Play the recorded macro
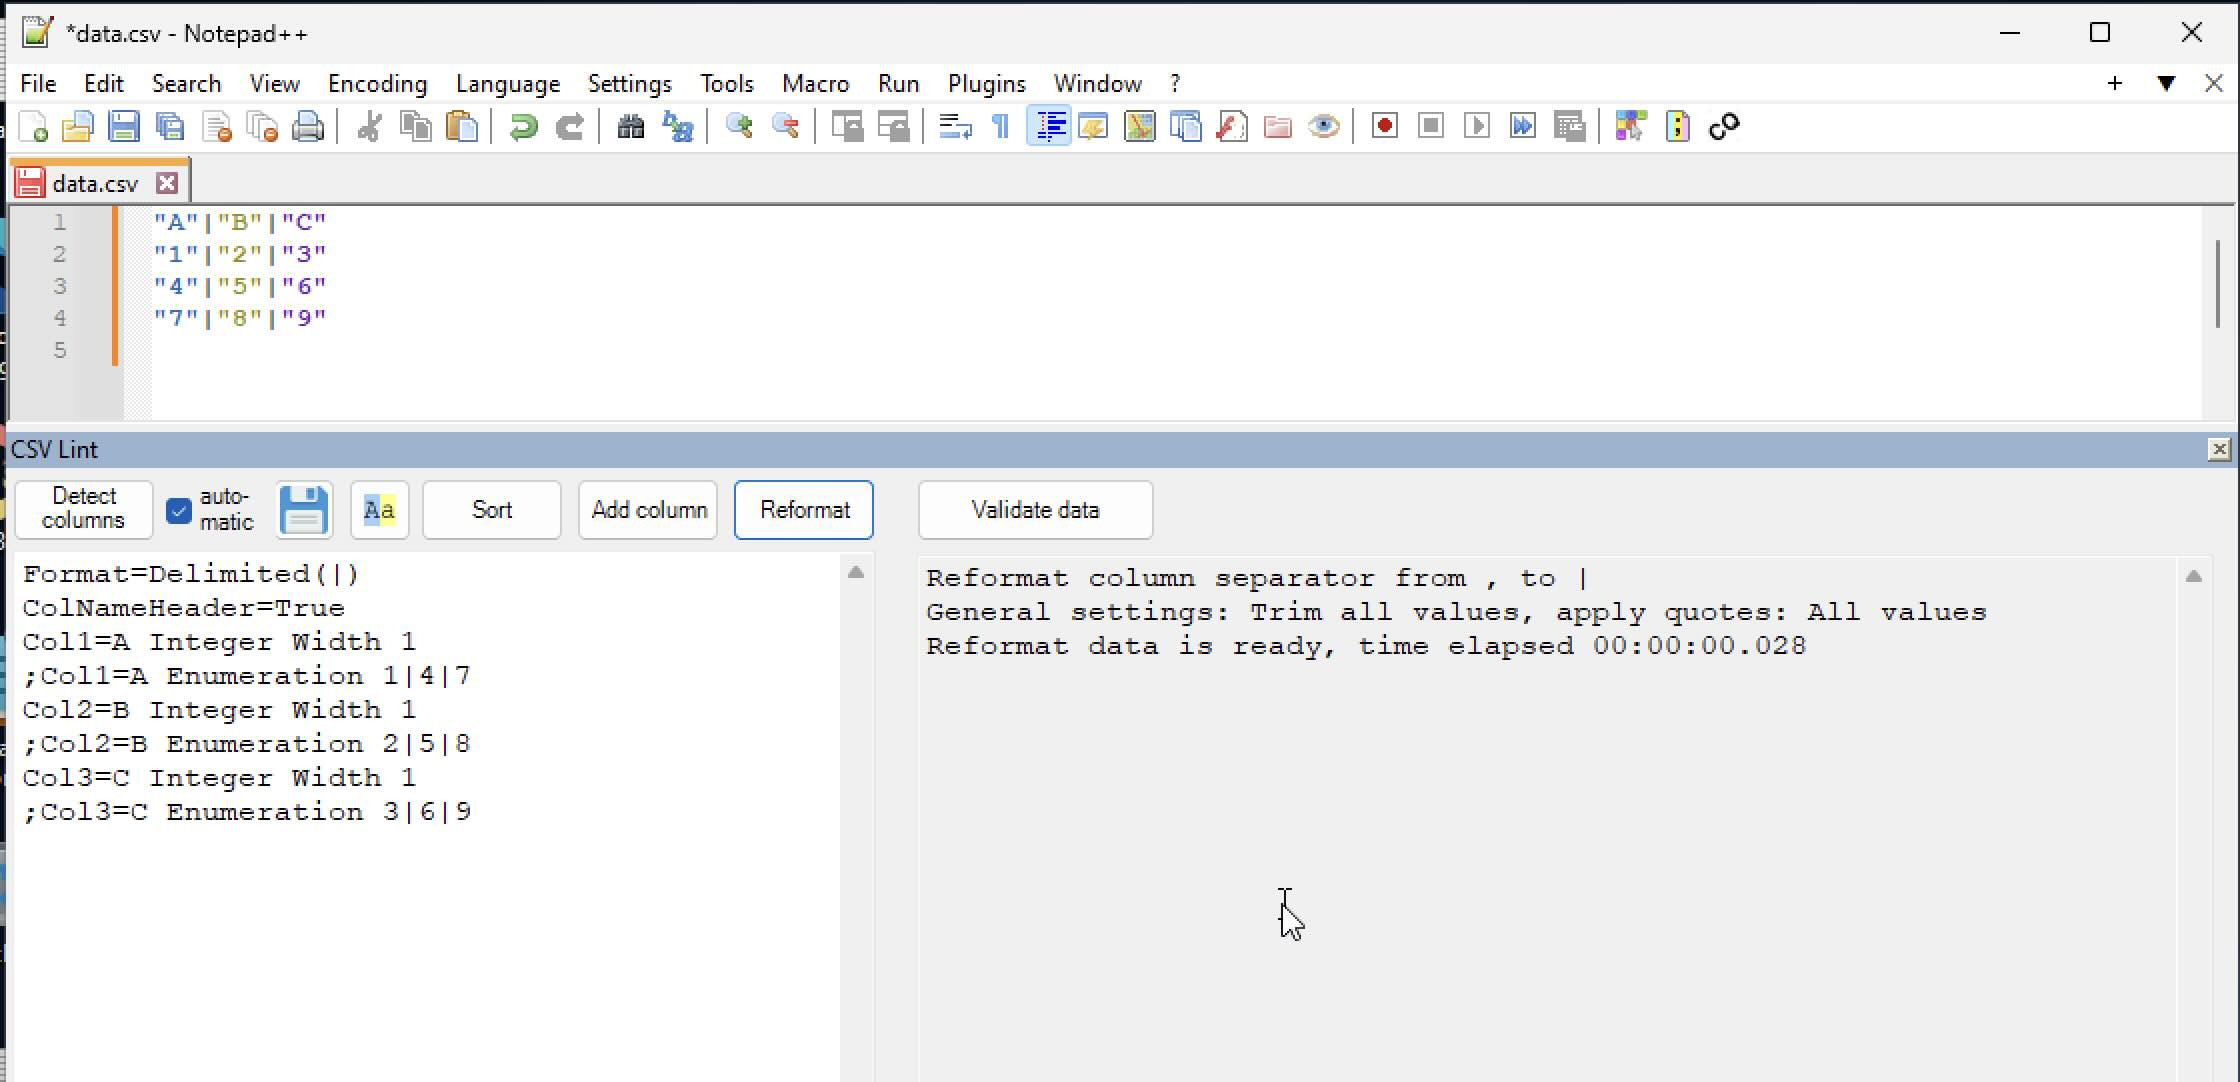 tap(1476, 126)
